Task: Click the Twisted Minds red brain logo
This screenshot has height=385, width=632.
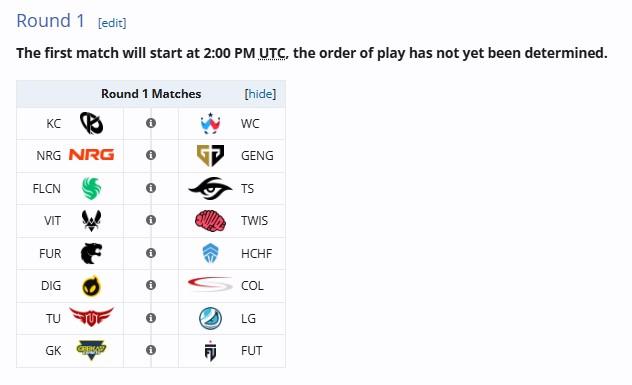Action: pos(210,221)
